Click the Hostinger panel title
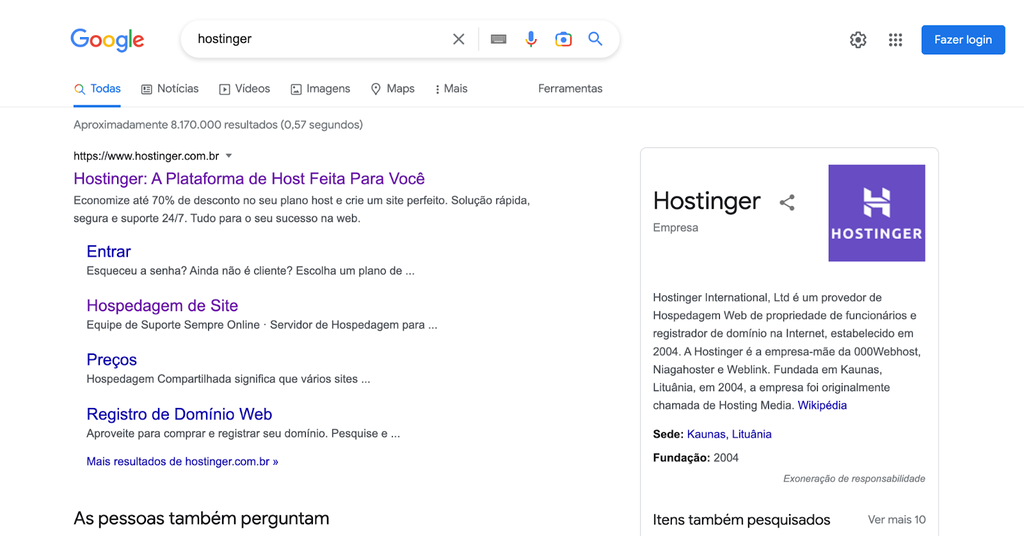The height and width of the screenshot is (536, 1024). 707,201
